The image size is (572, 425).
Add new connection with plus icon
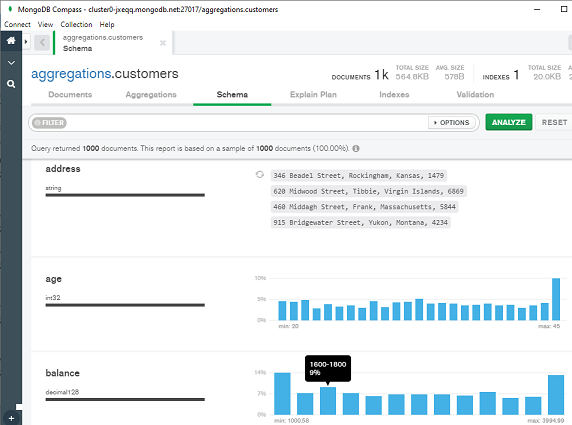pyautogui.click(x=11, y=418)
